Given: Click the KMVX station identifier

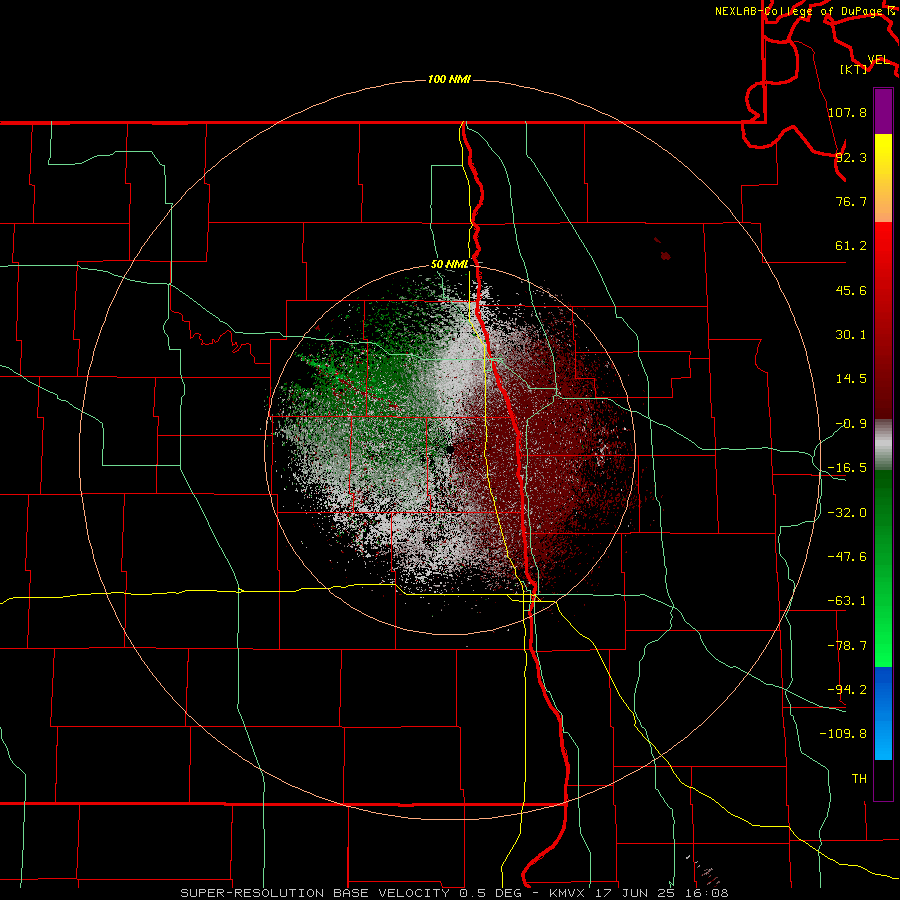Looking at the screenshot, I should [569, 893].
